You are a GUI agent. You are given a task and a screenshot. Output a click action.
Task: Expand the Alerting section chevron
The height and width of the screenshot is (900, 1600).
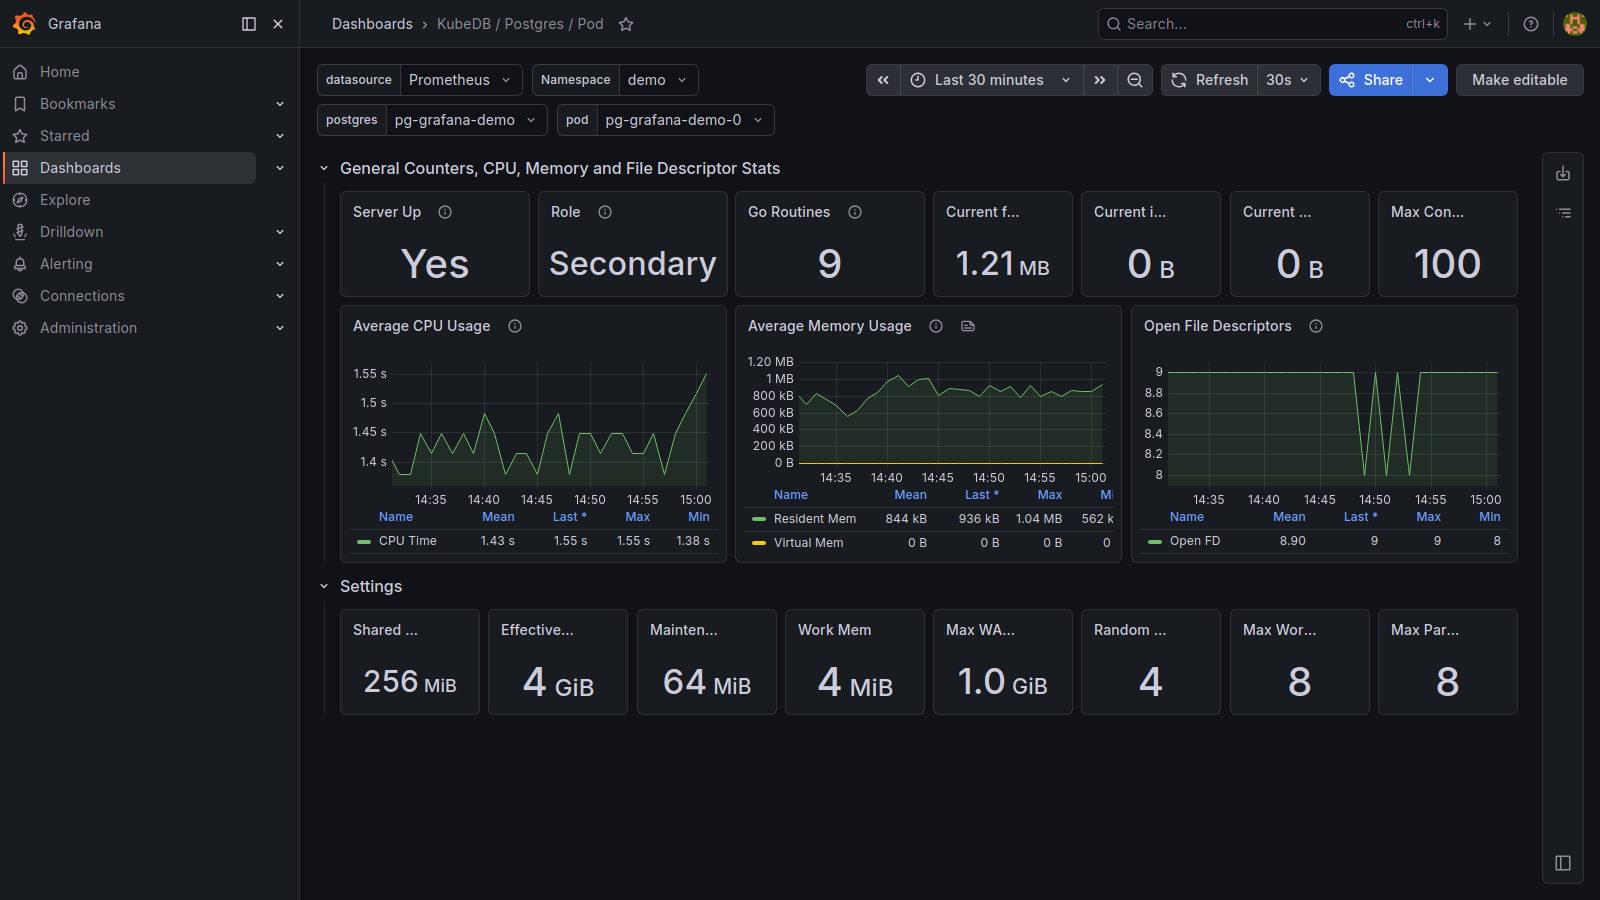coord(280,264)
